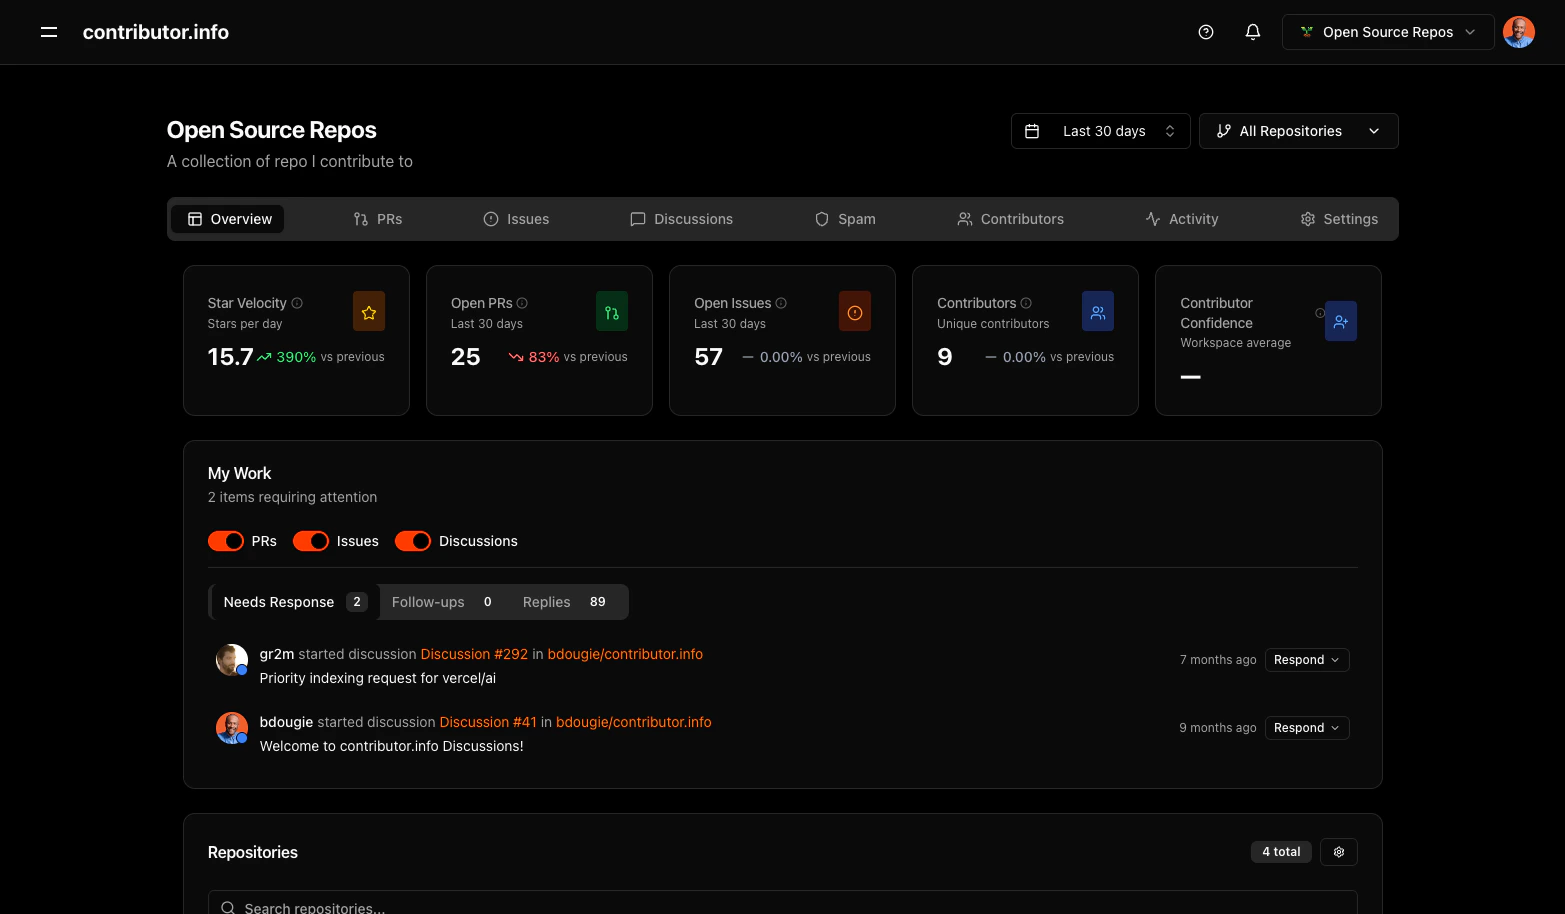Click the Contributor Confidence badge icon

coord(1340,320)
